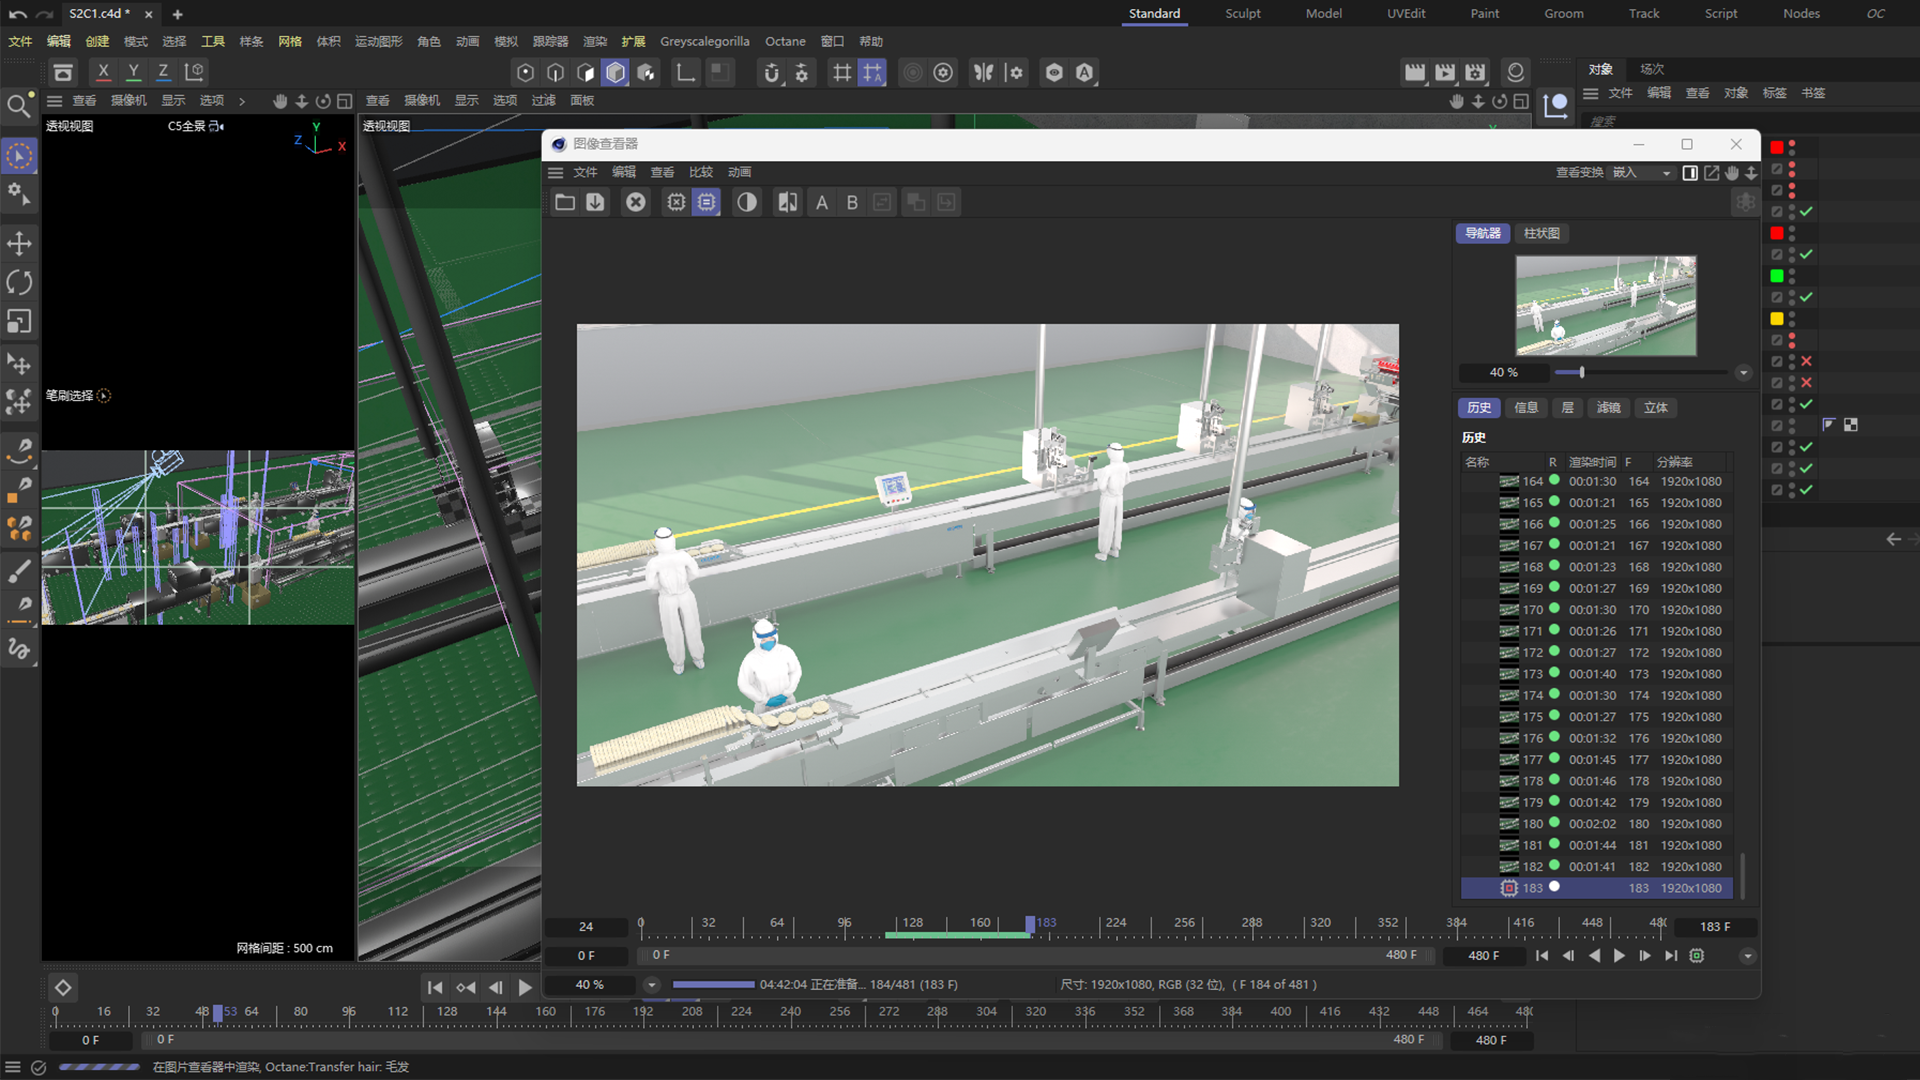Select the paint brush tool in left toolbar

point(19,571)
